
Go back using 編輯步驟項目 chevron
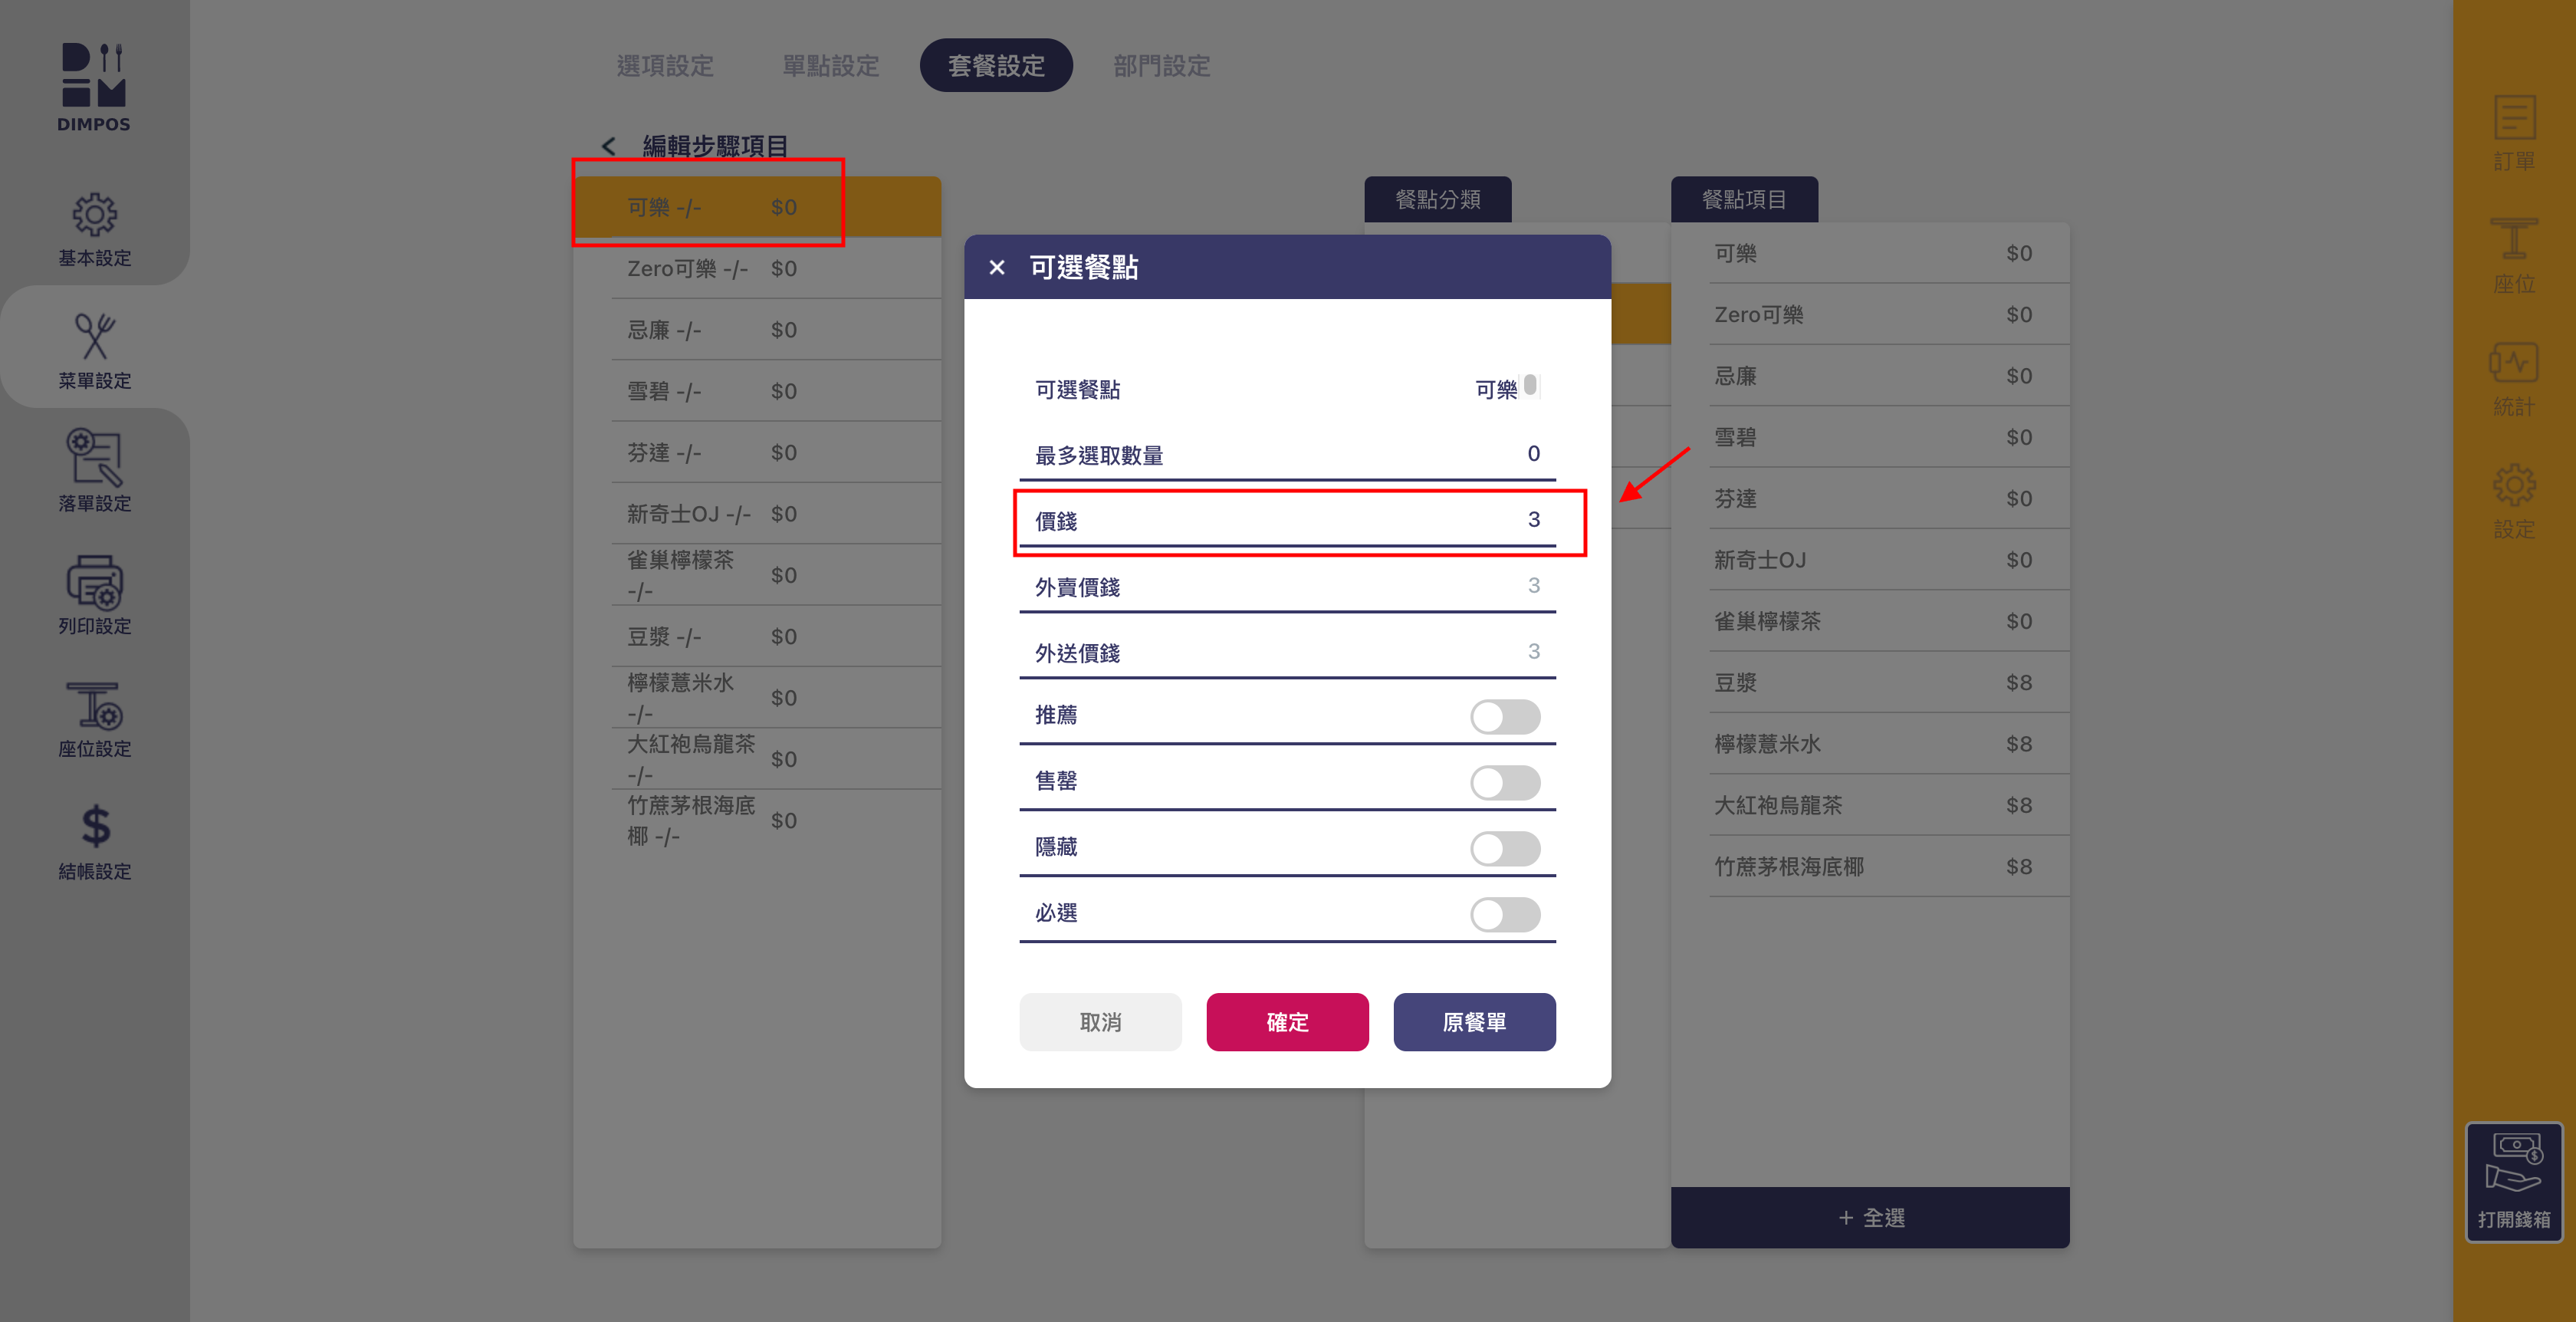pyautogui.click(x=608, y=146)
